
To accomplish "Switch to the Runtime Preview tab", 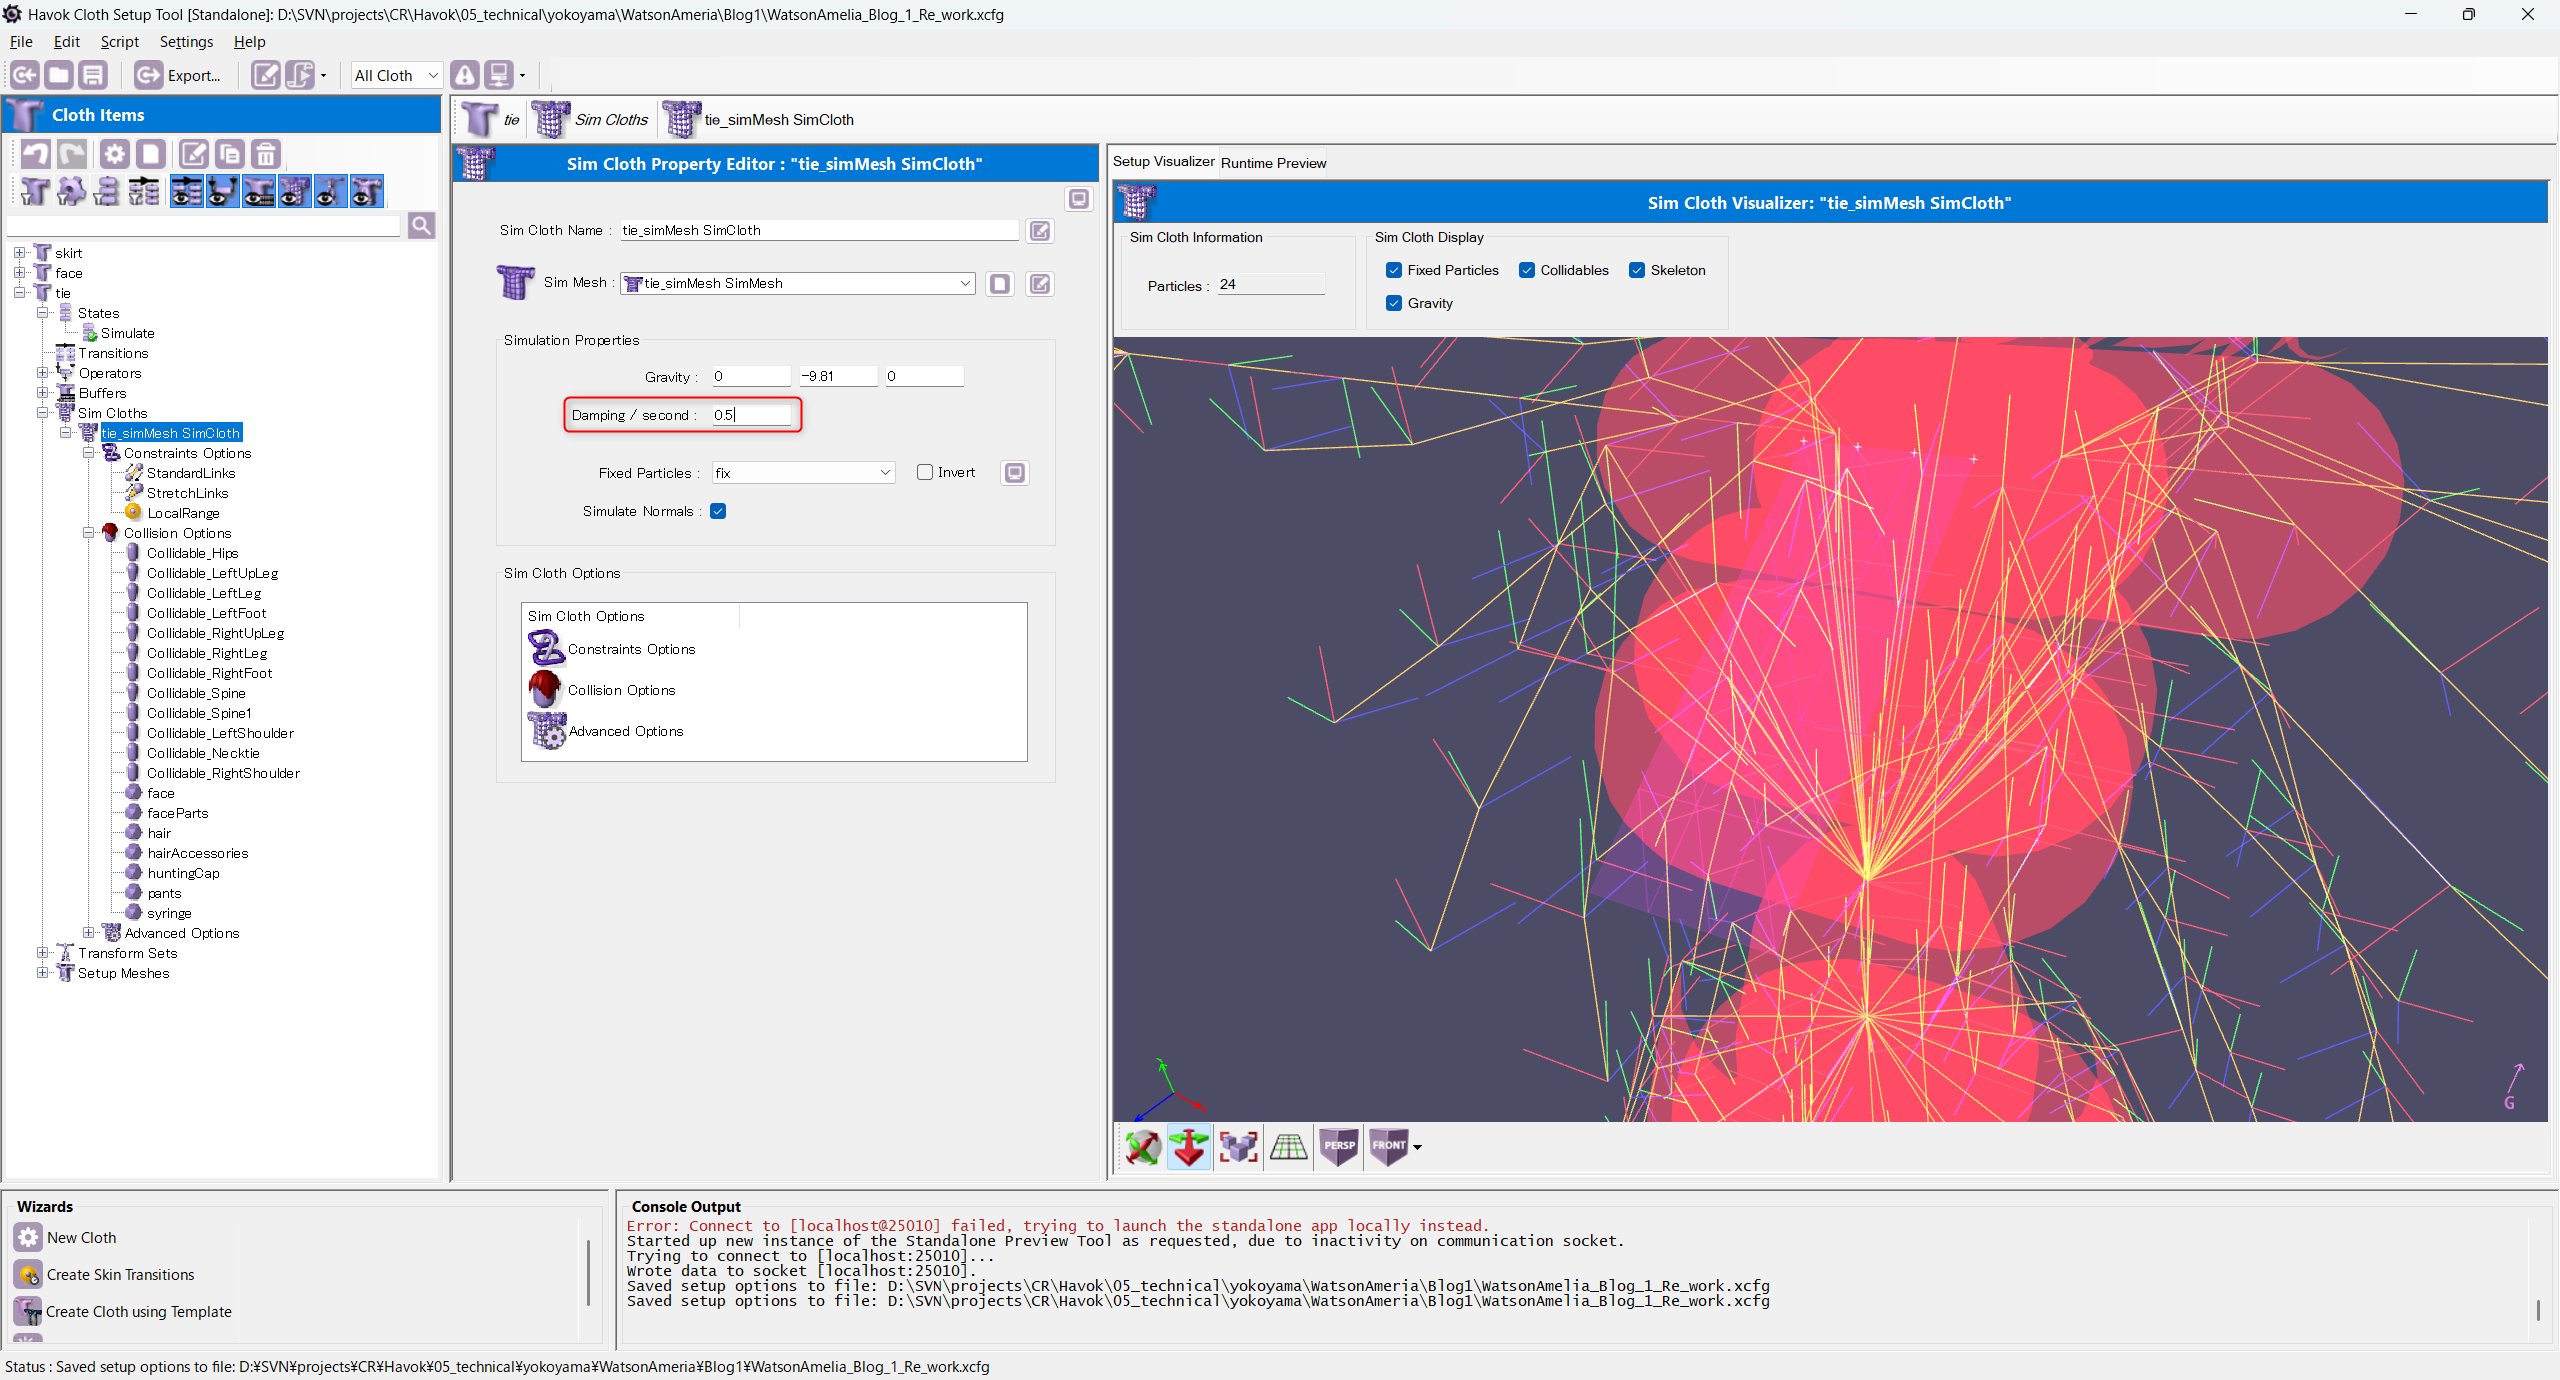I will [x=1273, y=163].
